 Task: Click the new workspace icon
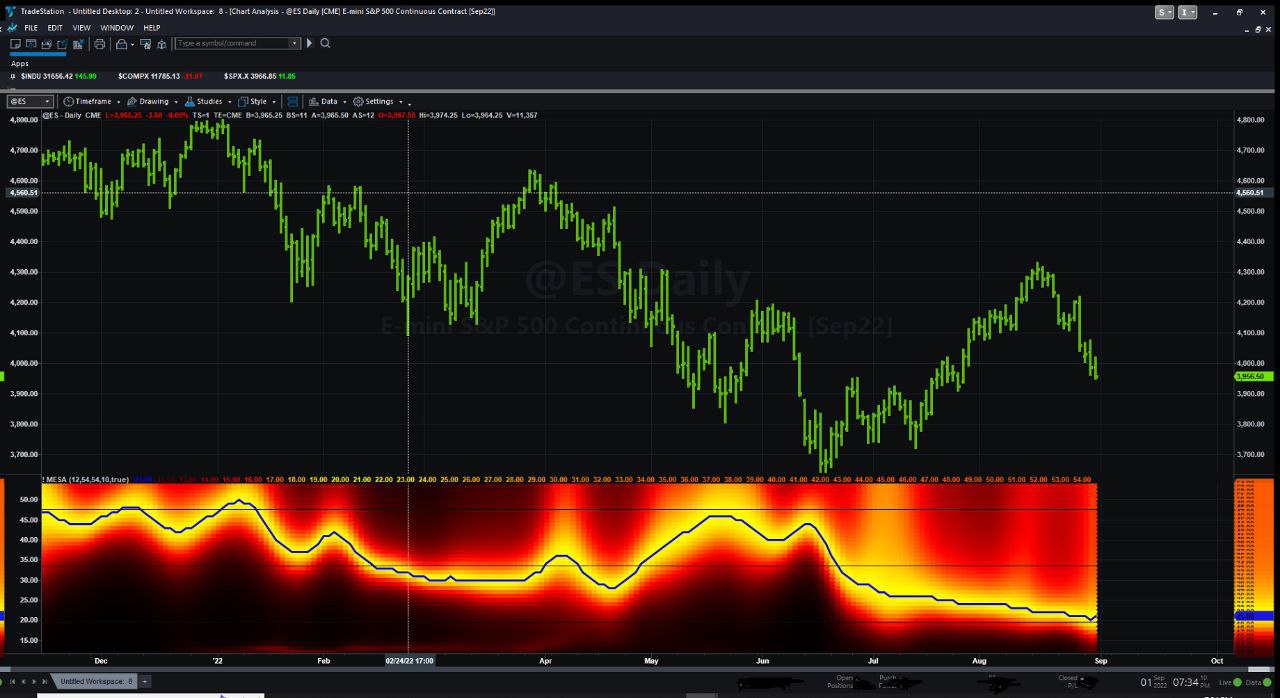click(15, 44)
